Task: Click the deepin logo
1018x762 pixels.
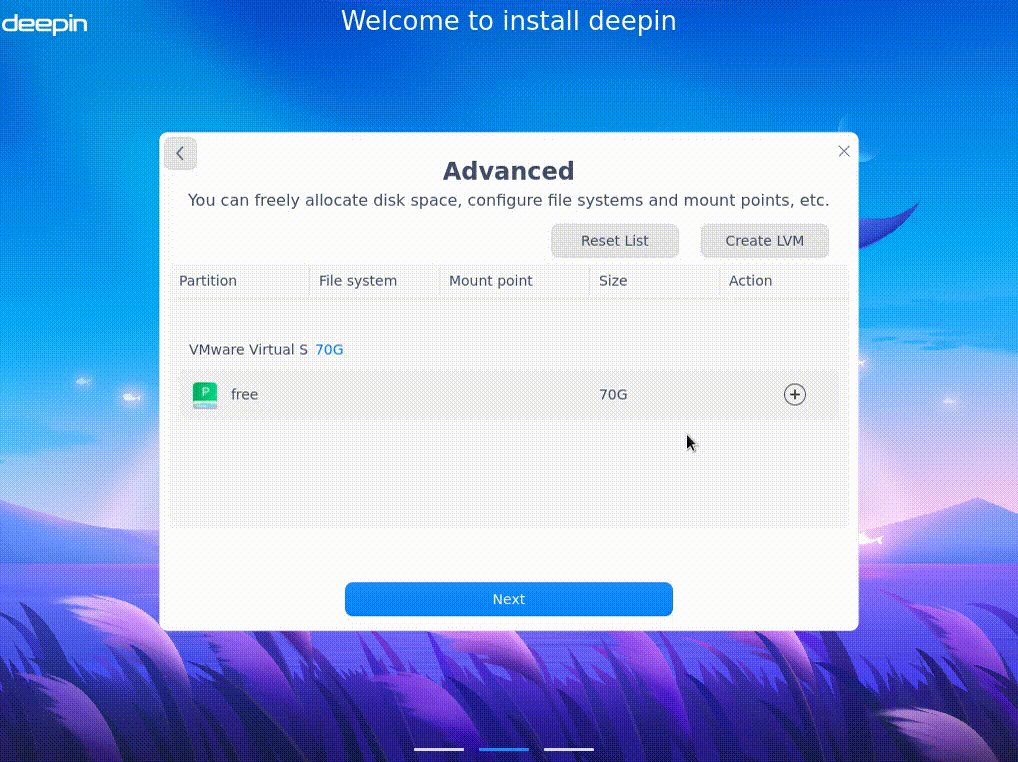Action: [x=44, y=24]
